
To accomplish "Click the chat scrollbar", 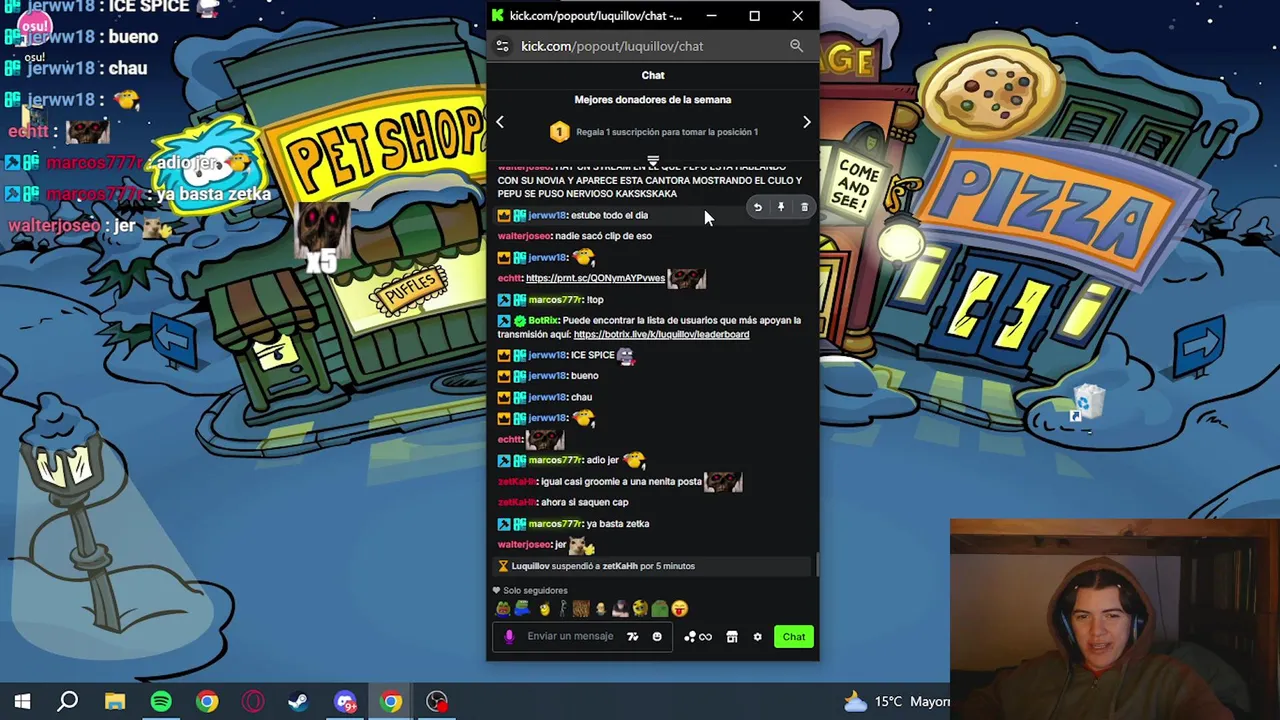I will tap(816, 565).
